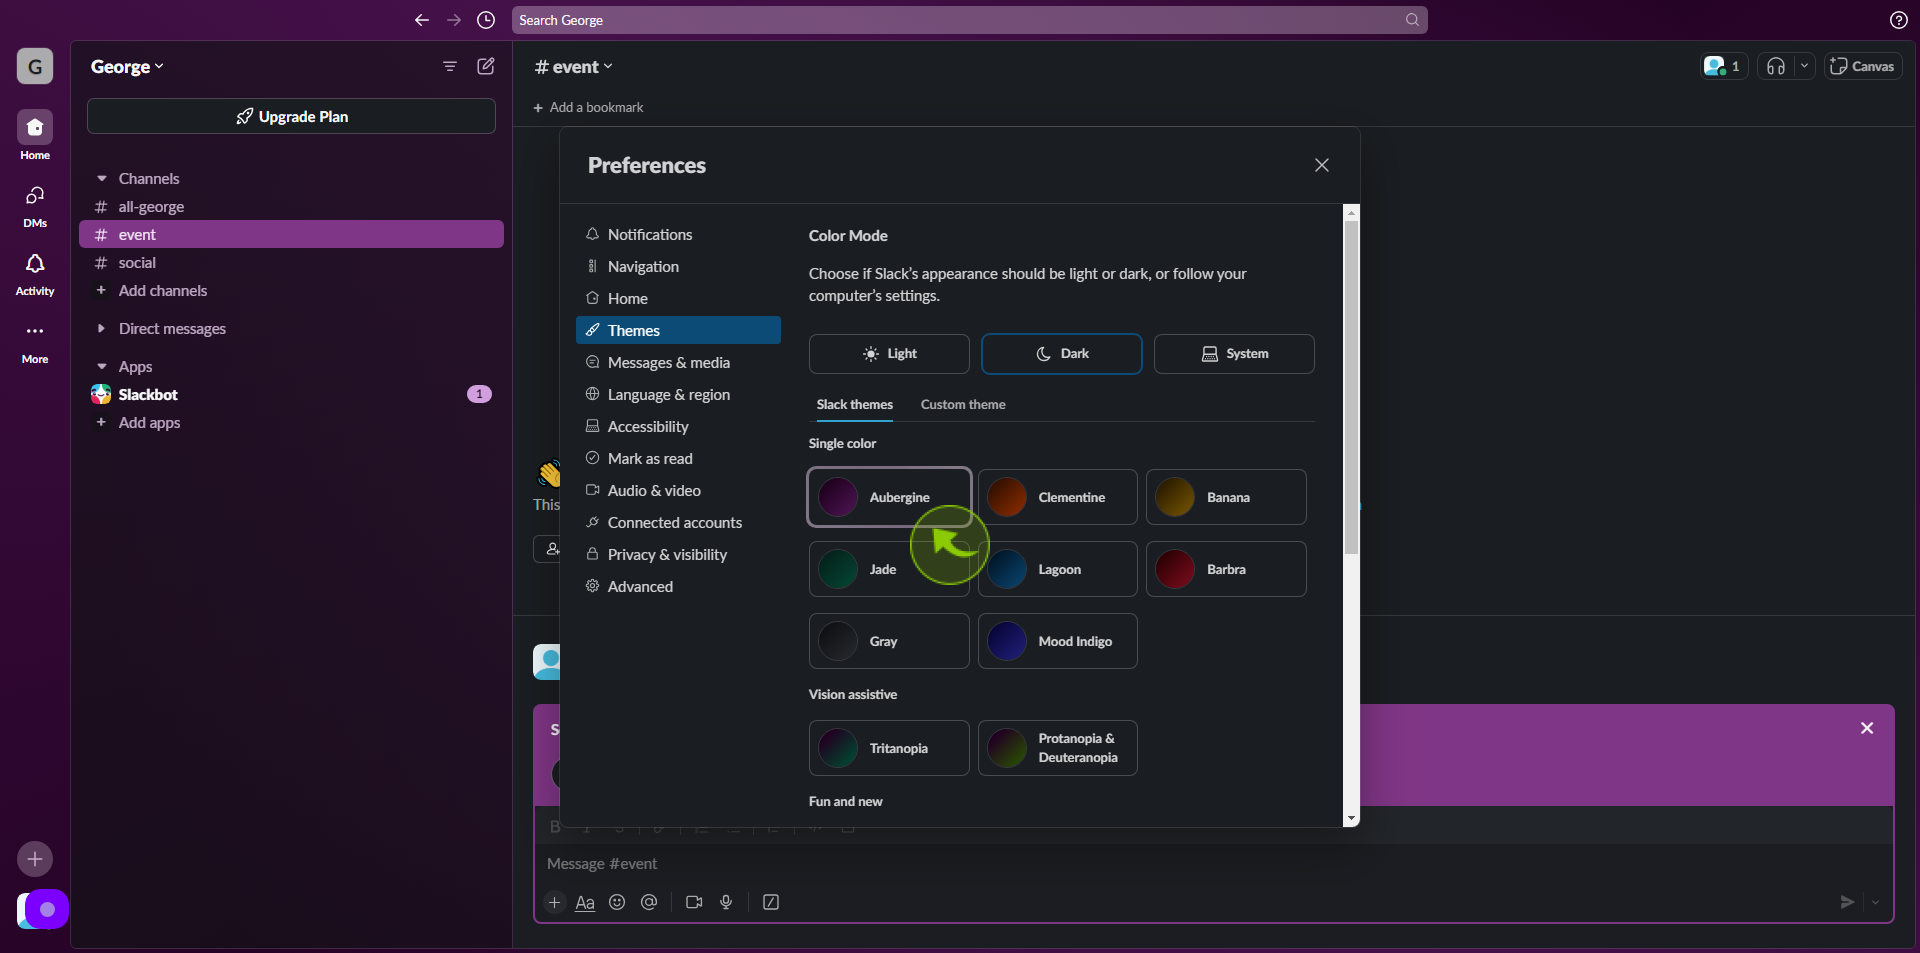
Task: Switch to Custom theme tab
Action: (963, 404)
